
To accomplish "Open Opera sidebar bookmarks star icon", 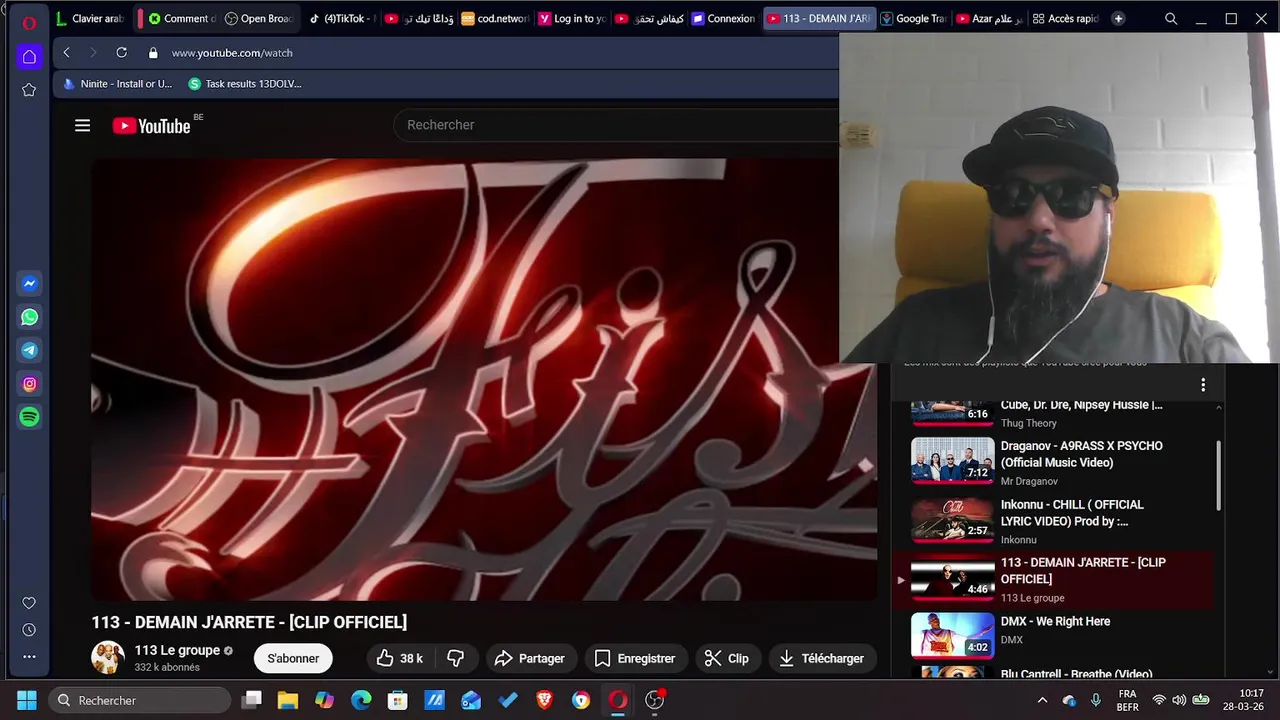I will [x=29, y=90].
